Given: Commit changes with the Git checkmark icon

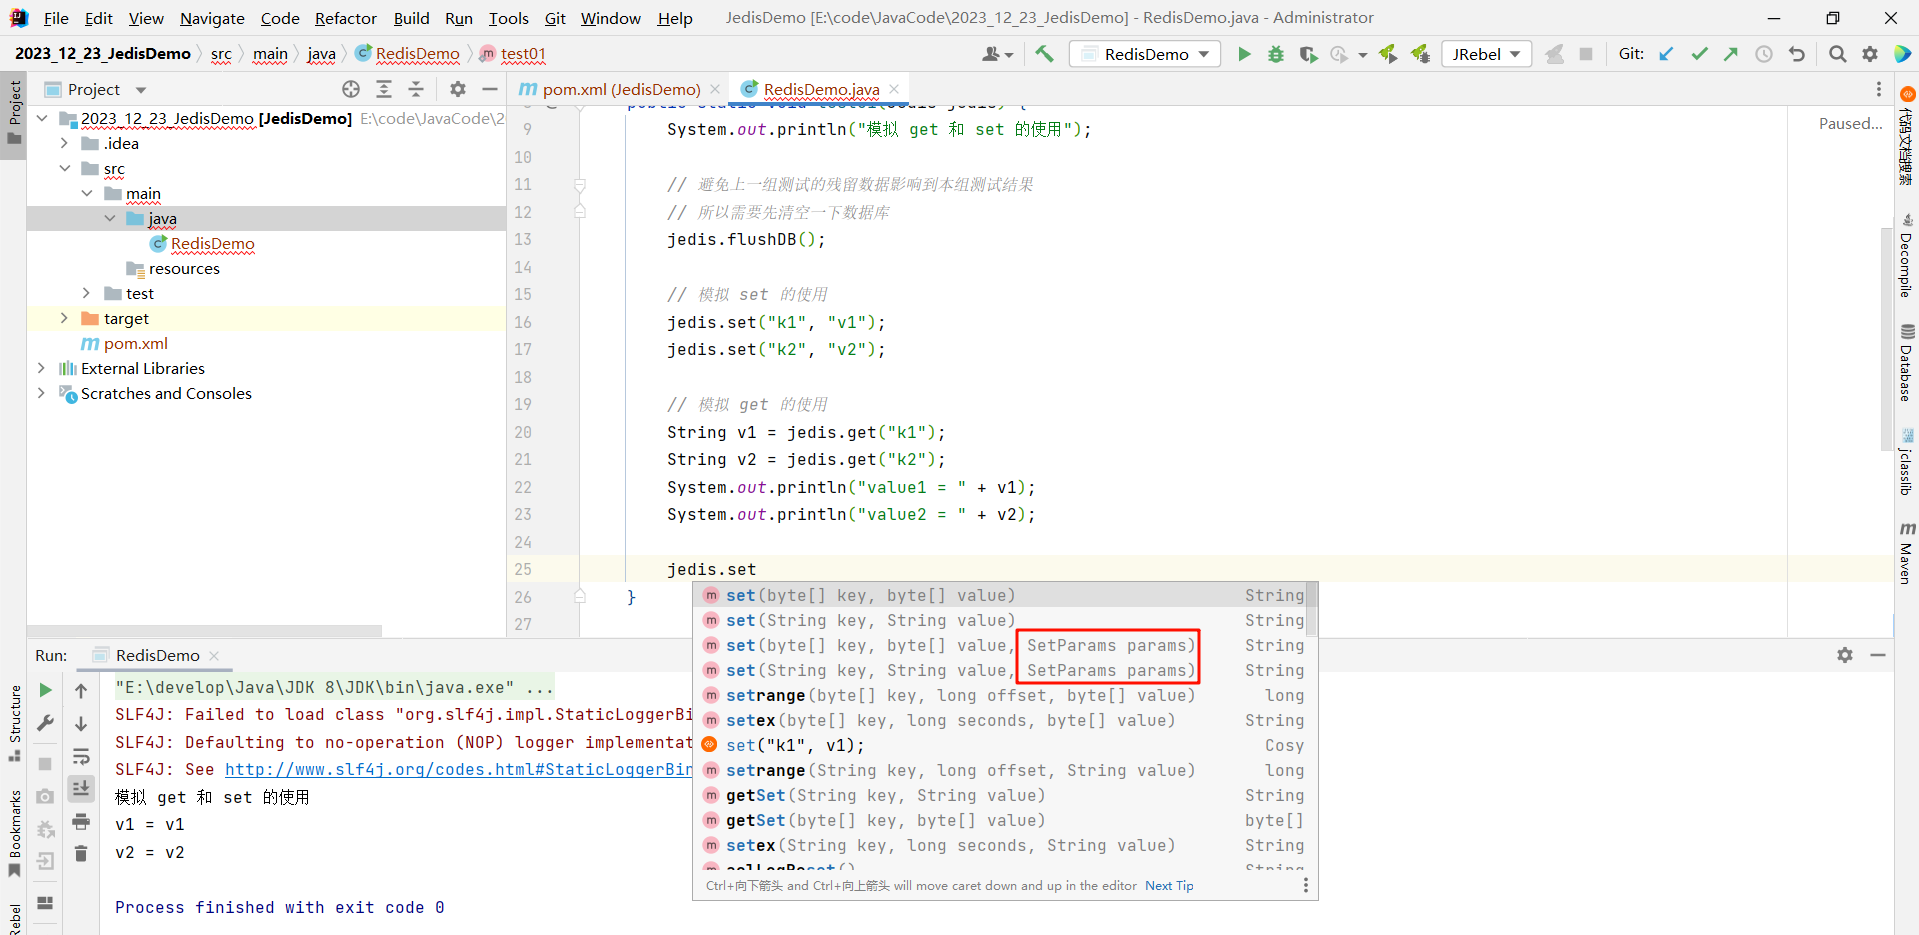Looking at the screenshot, I should coord(1699,54).
